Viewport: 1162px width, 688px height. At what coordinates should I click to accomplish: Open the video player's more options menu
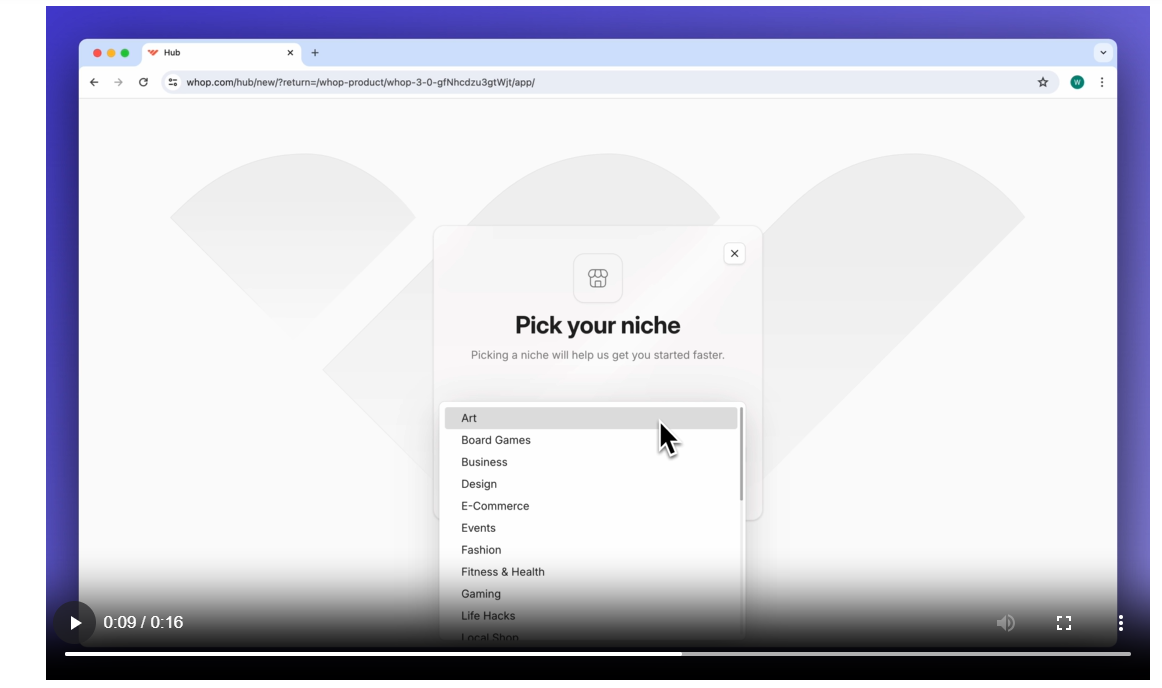(1120, 623)
